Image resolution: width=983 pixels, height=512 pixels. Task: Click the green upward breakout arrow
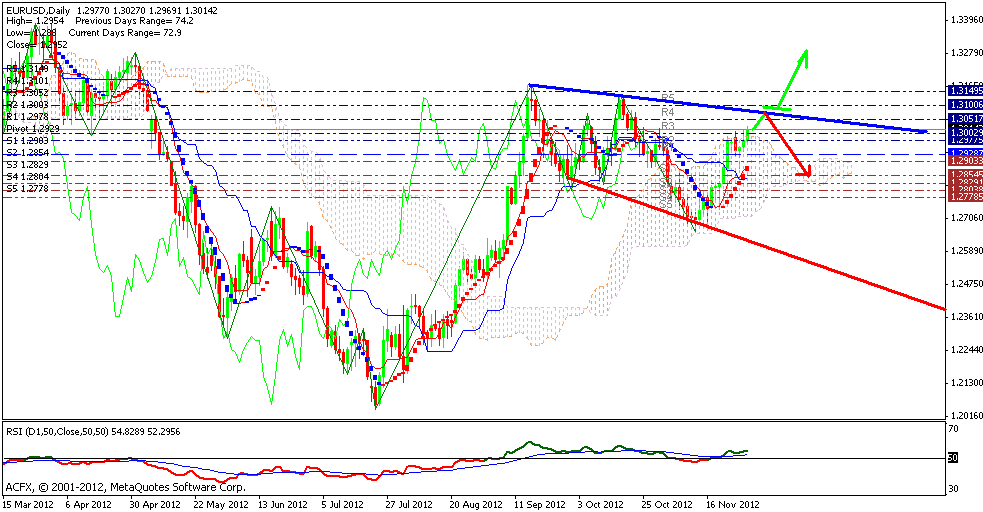[x=795, y=78]
